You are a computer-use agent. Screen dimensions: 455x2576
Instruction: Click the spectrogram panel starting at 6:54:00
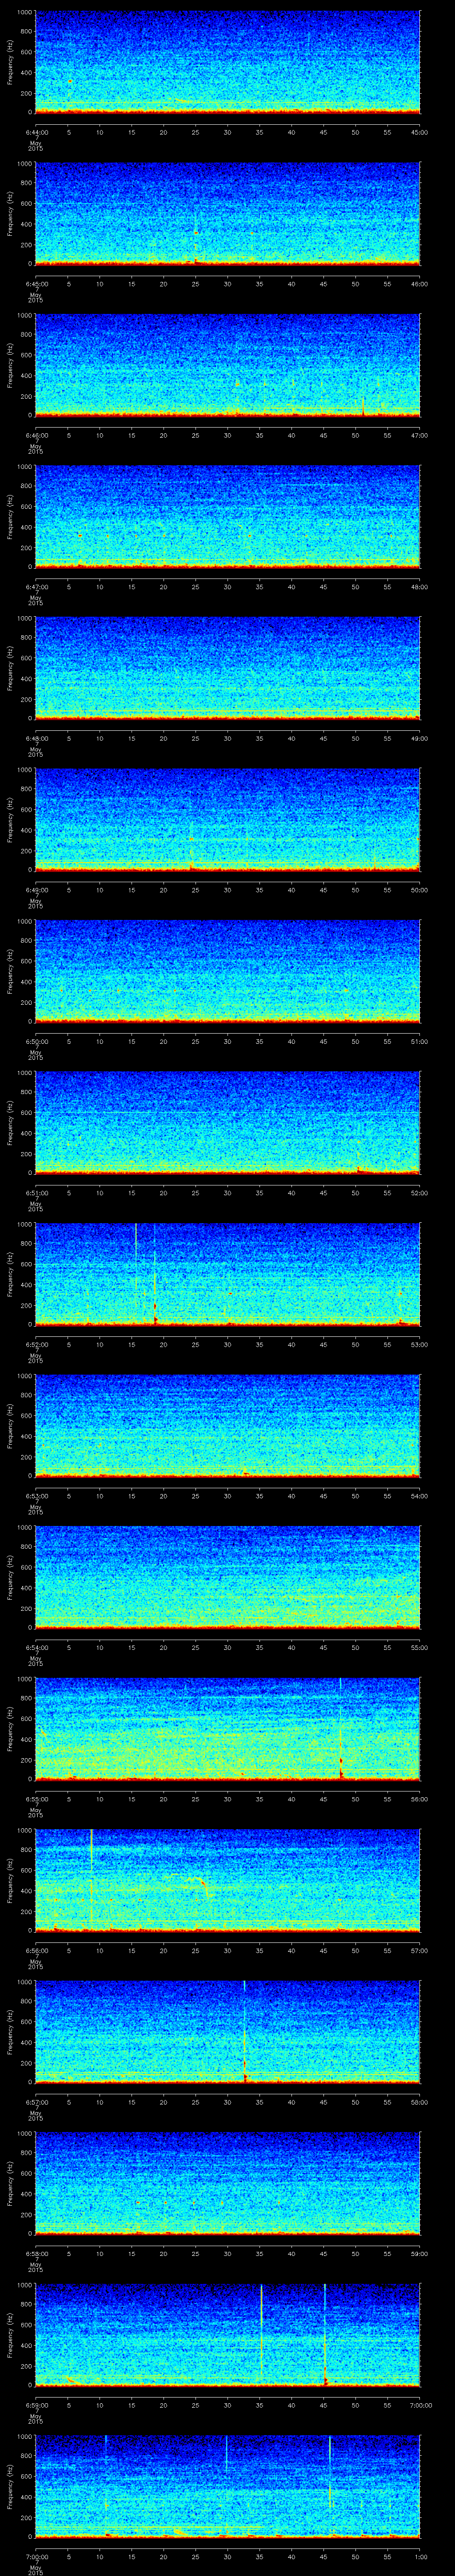227,1577
